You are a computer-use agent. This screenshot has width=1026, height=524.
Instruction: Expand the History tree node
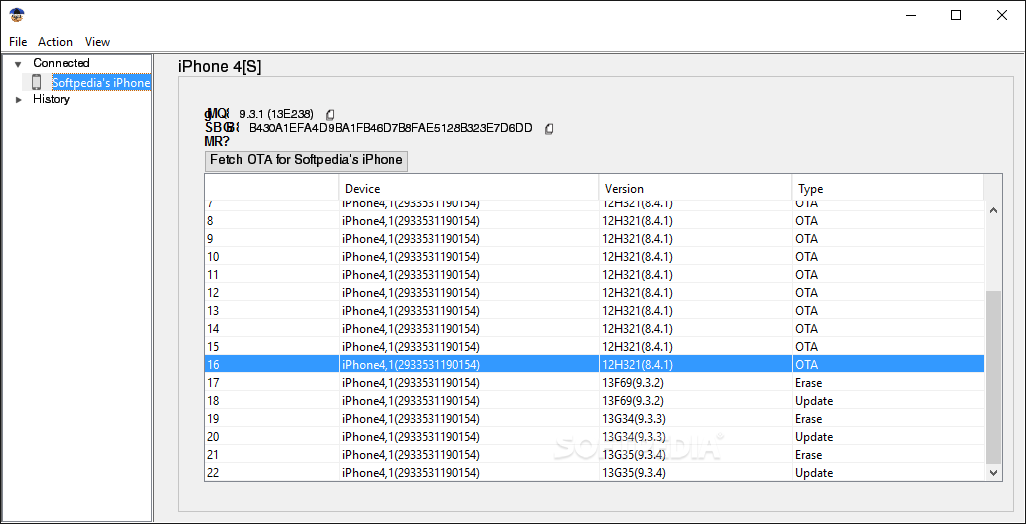pos(18,99)
